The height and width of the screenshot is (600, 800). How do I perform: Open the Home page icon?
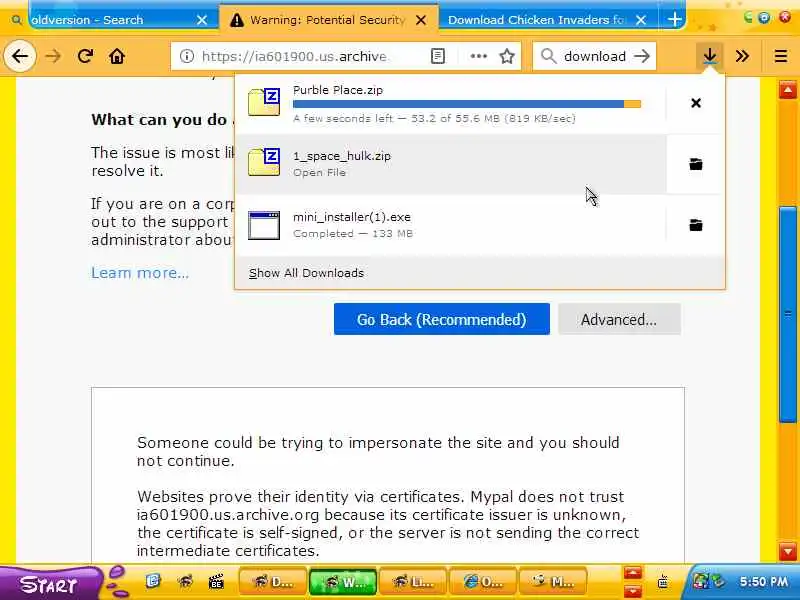[x=117, y=56]
